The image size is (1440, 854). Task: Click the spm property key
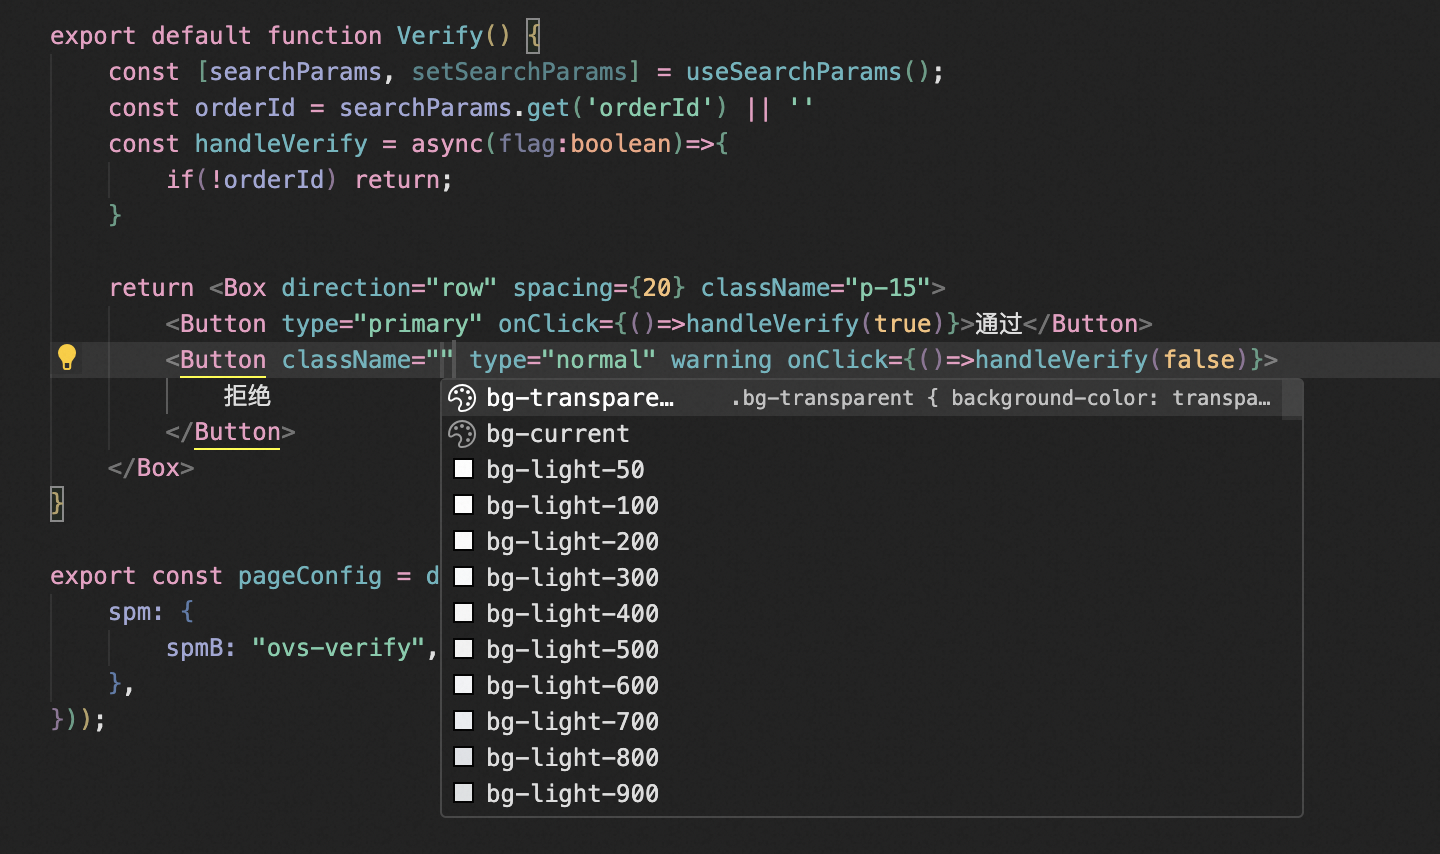coord(129,612)
